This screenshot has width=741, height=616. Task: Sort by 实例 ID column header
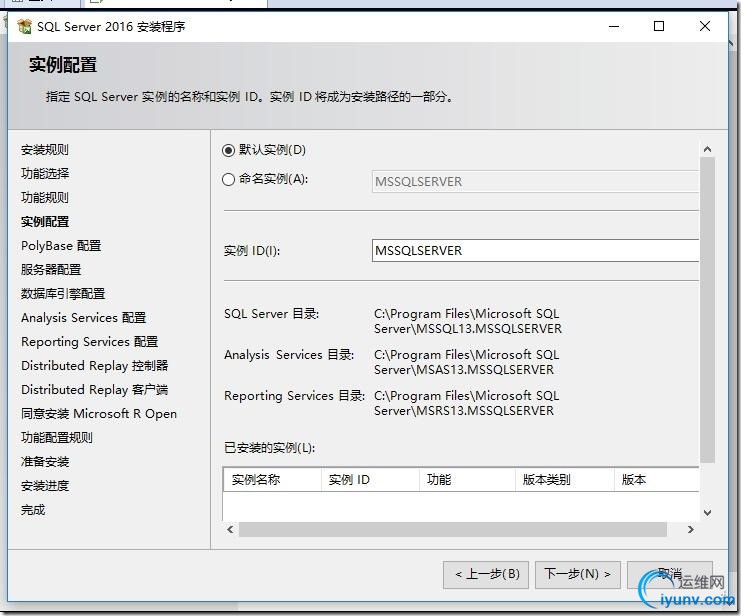click(x=370, y=480)
